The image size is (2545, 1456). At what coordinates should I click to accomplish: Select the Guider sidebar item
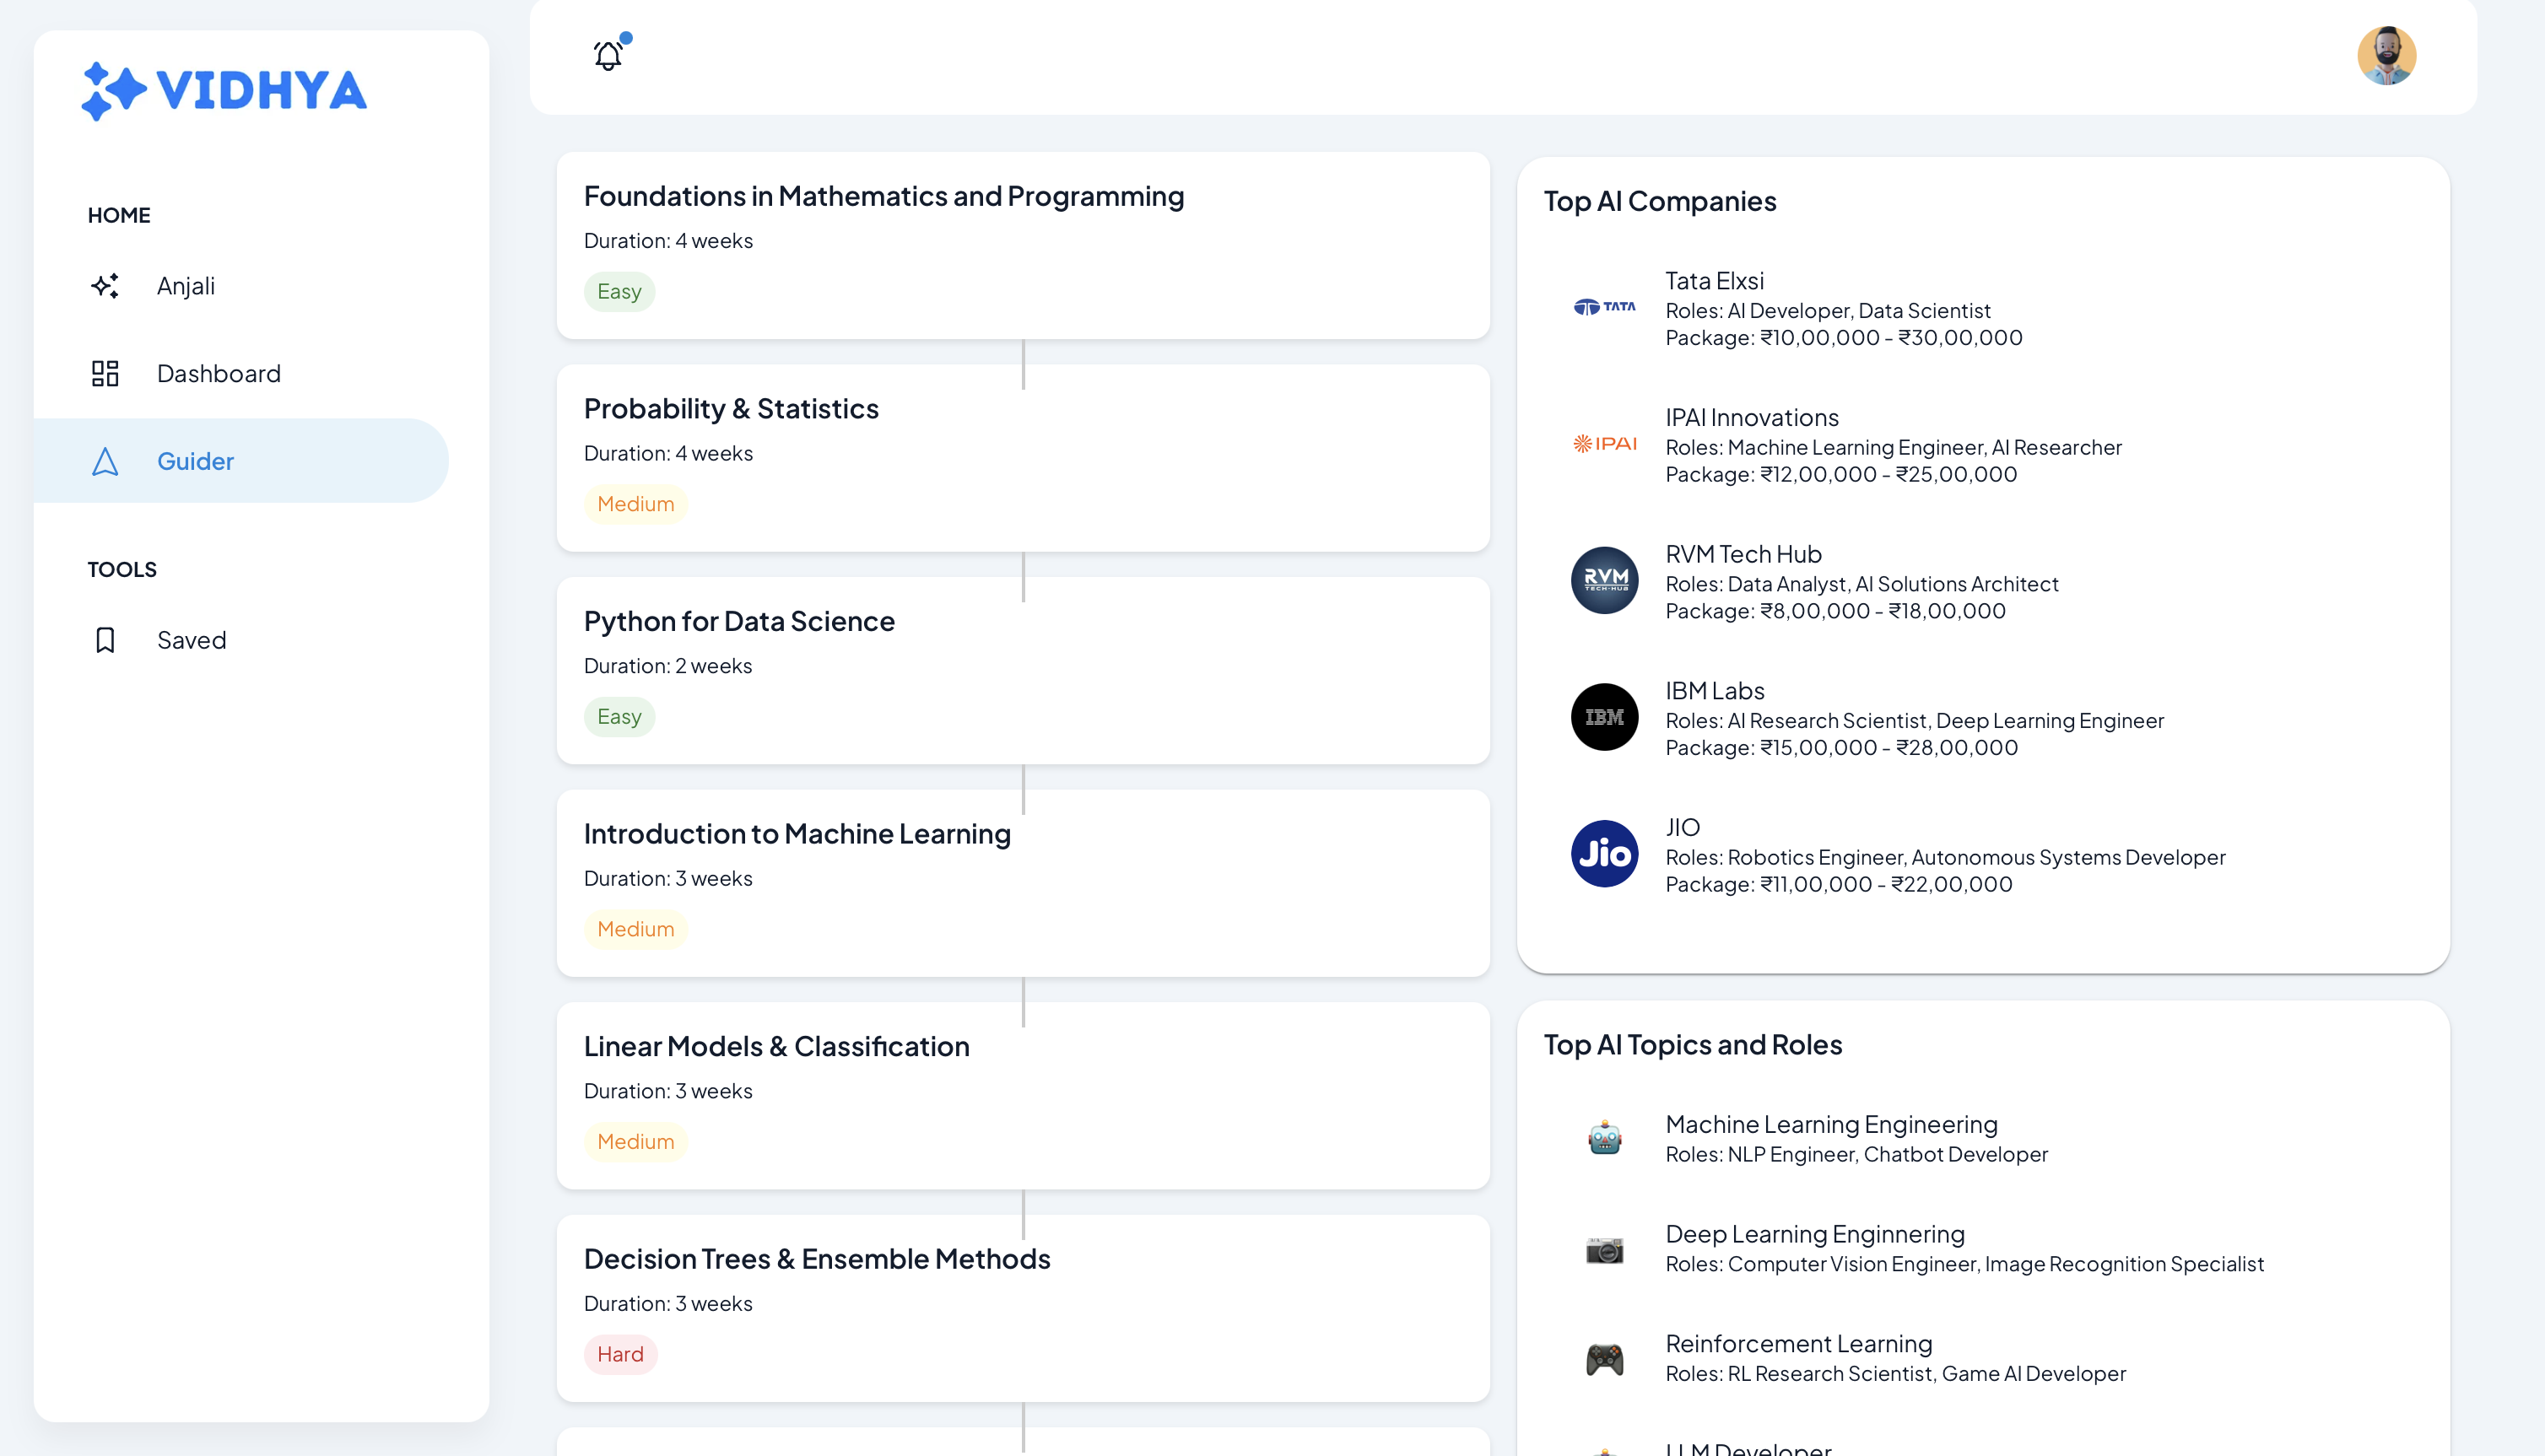195,462
